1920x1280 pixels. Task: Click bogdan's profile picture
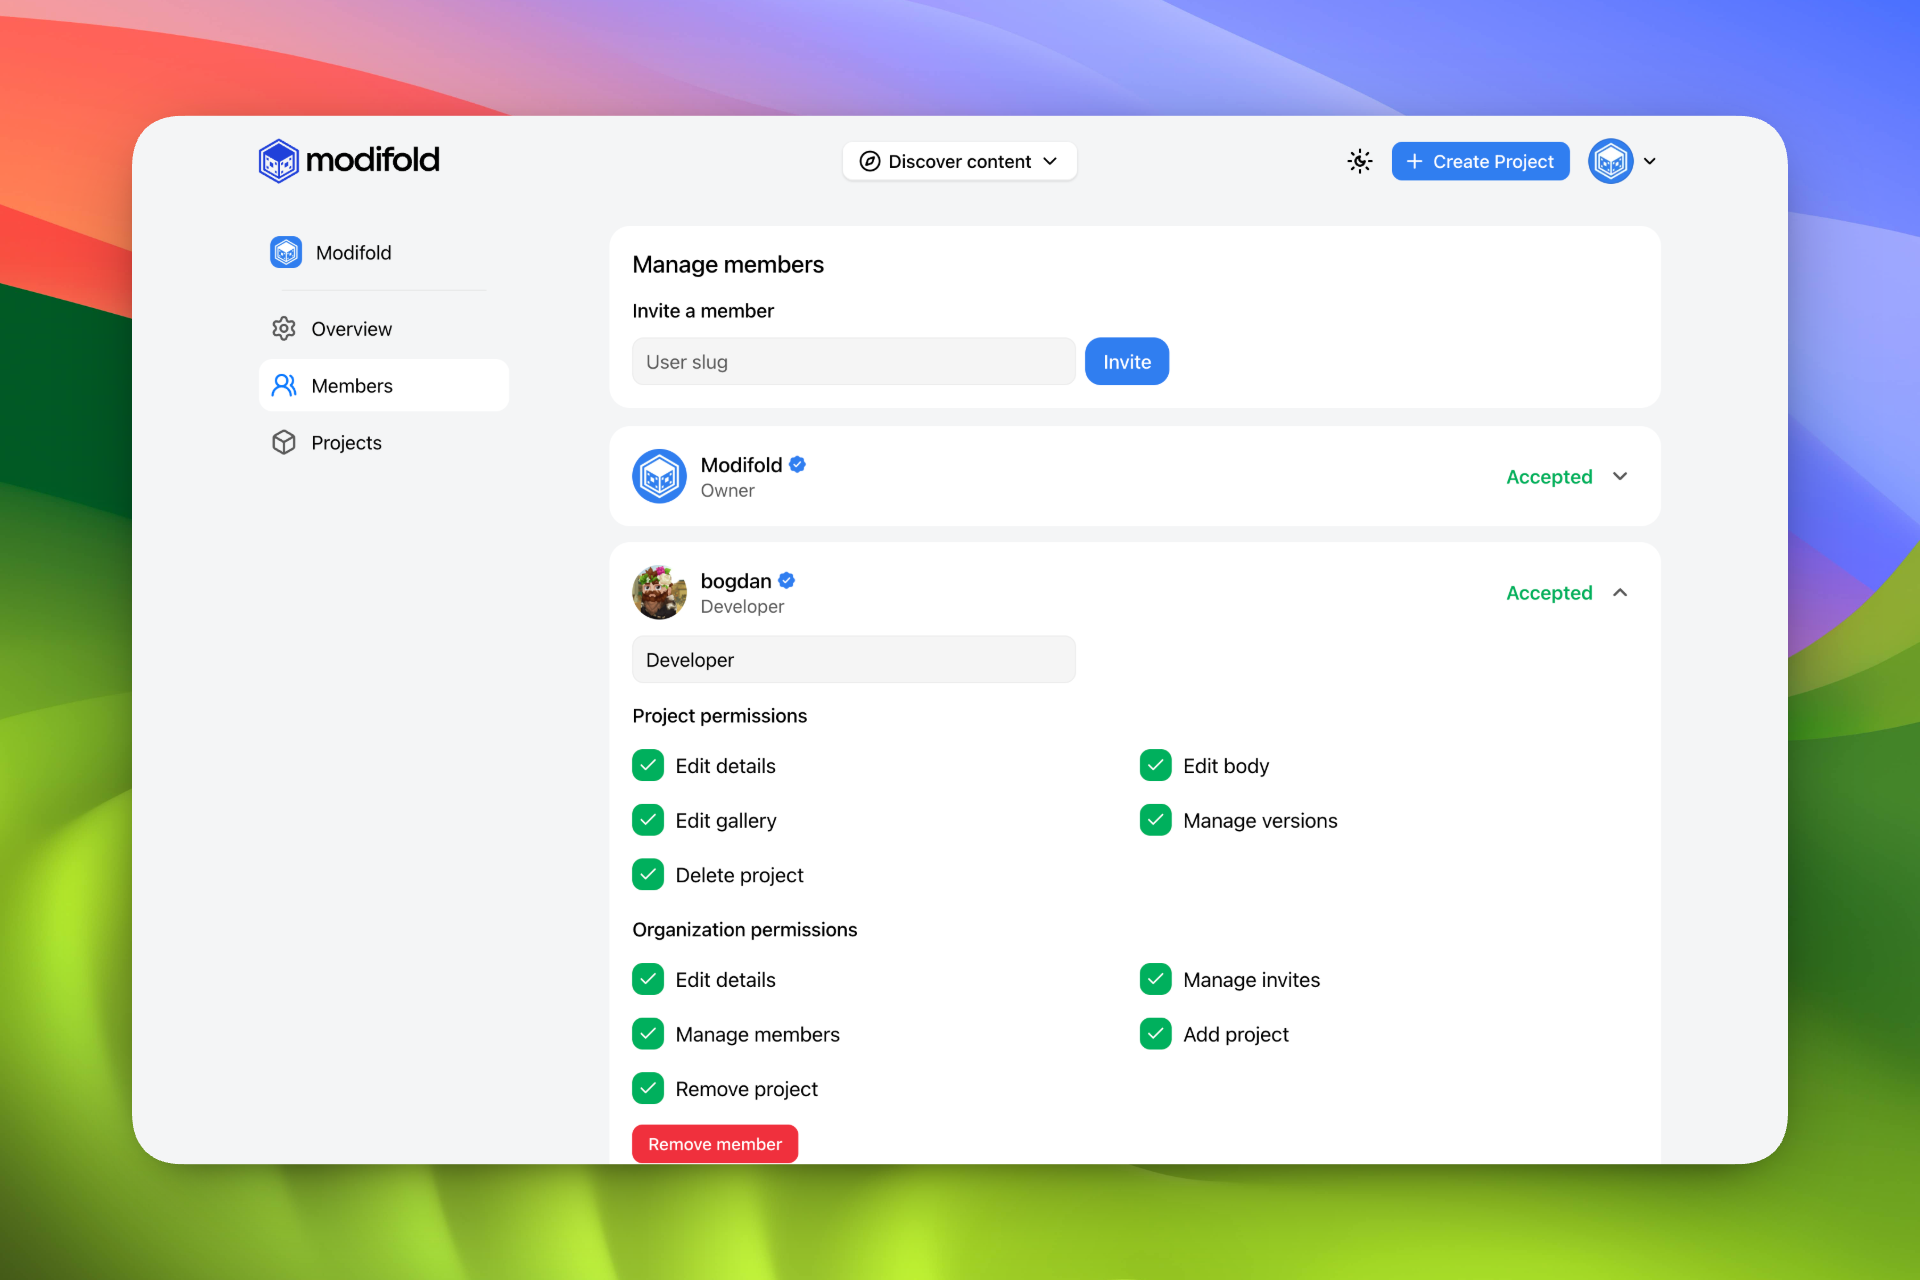click(x=659, y=593)
